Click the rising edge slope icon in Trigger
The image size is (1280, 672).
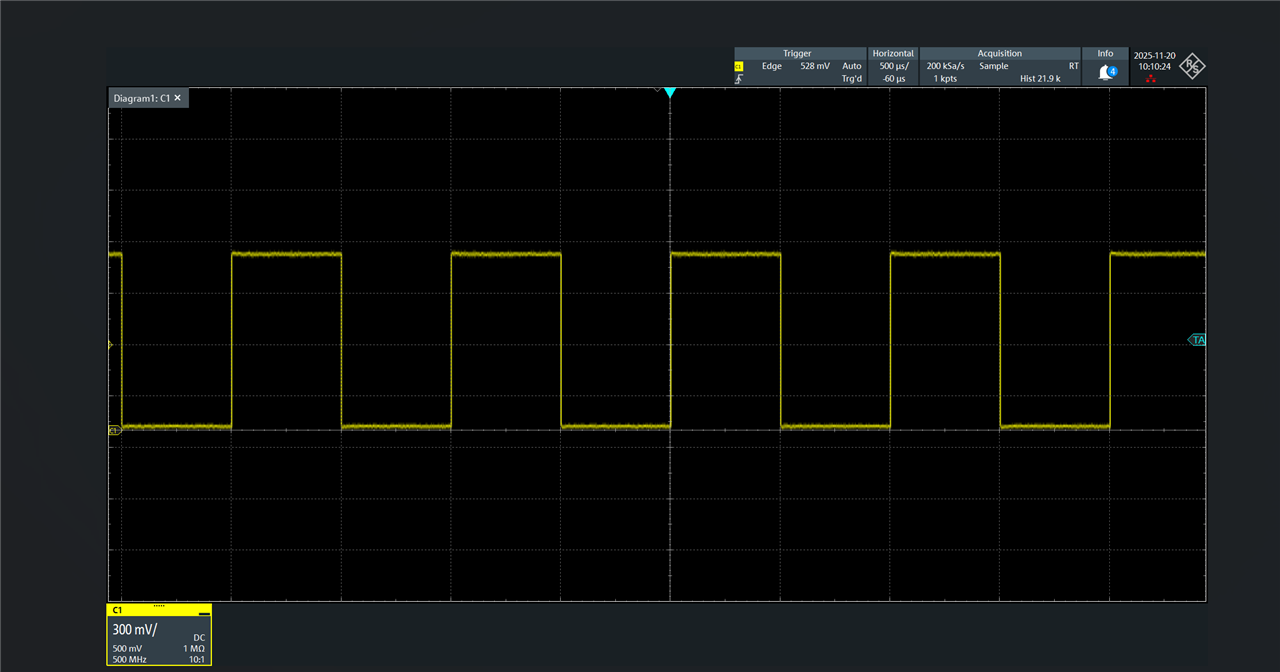(739, 79)
